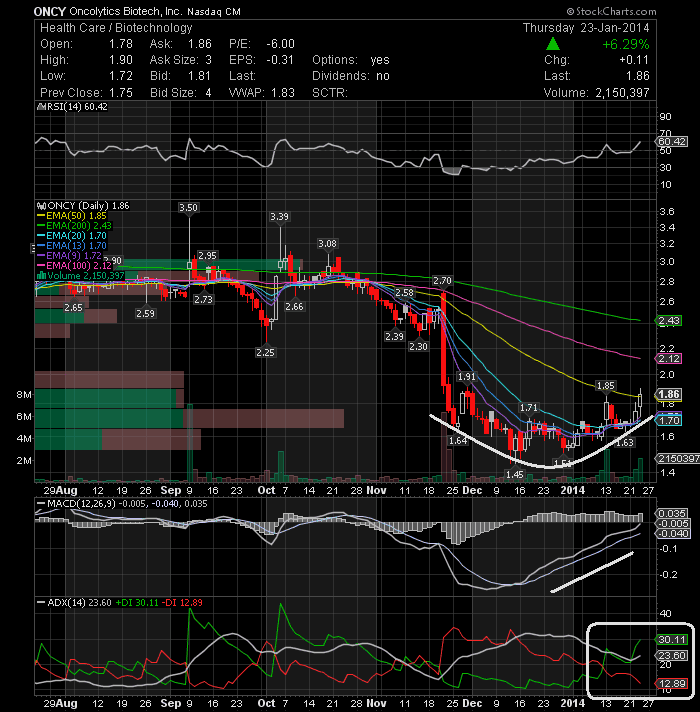Click the volume bars icon in the legend

pos(41,276)
